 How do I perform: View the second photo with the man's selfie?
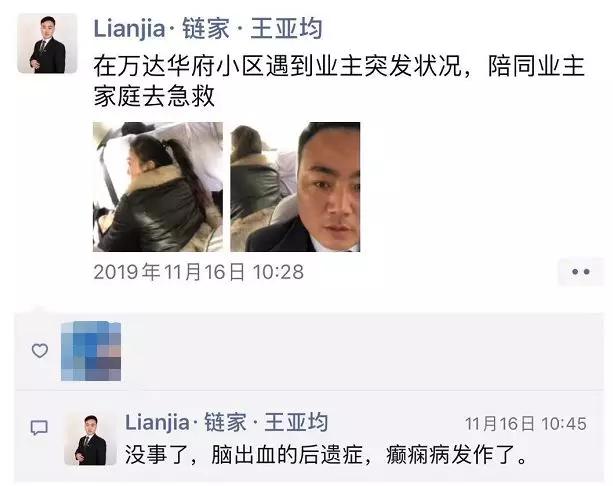(x=295, y=187)
